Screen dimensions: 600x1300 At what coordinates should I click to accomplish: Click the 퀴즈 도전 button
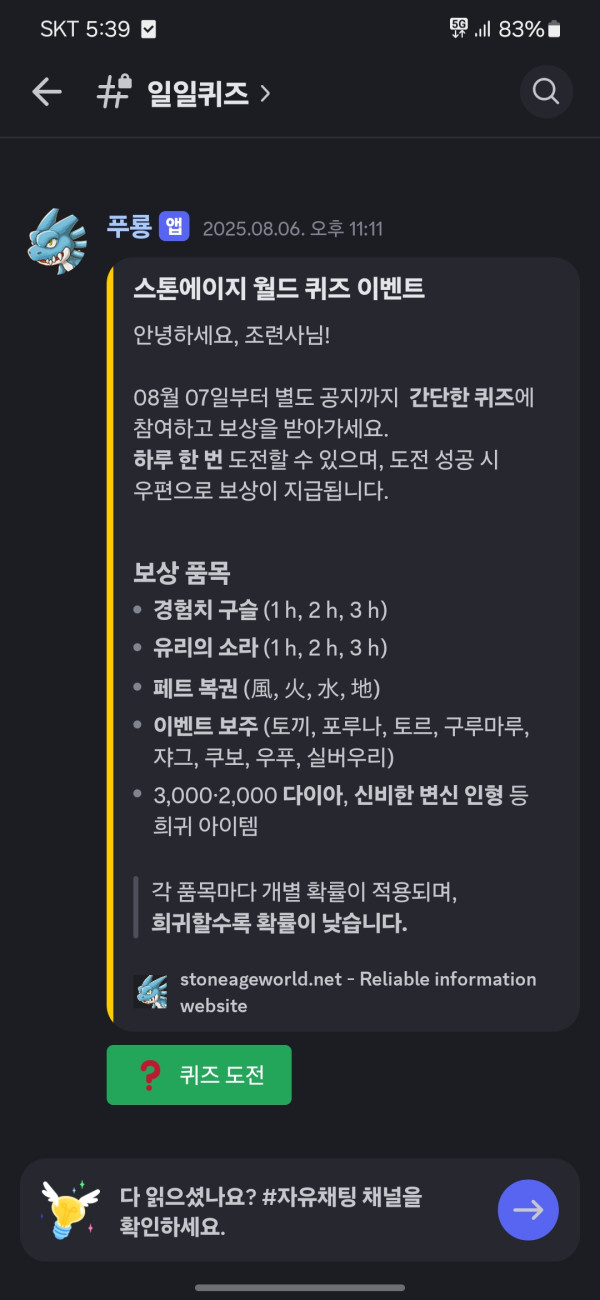[x=199, y=1075]
